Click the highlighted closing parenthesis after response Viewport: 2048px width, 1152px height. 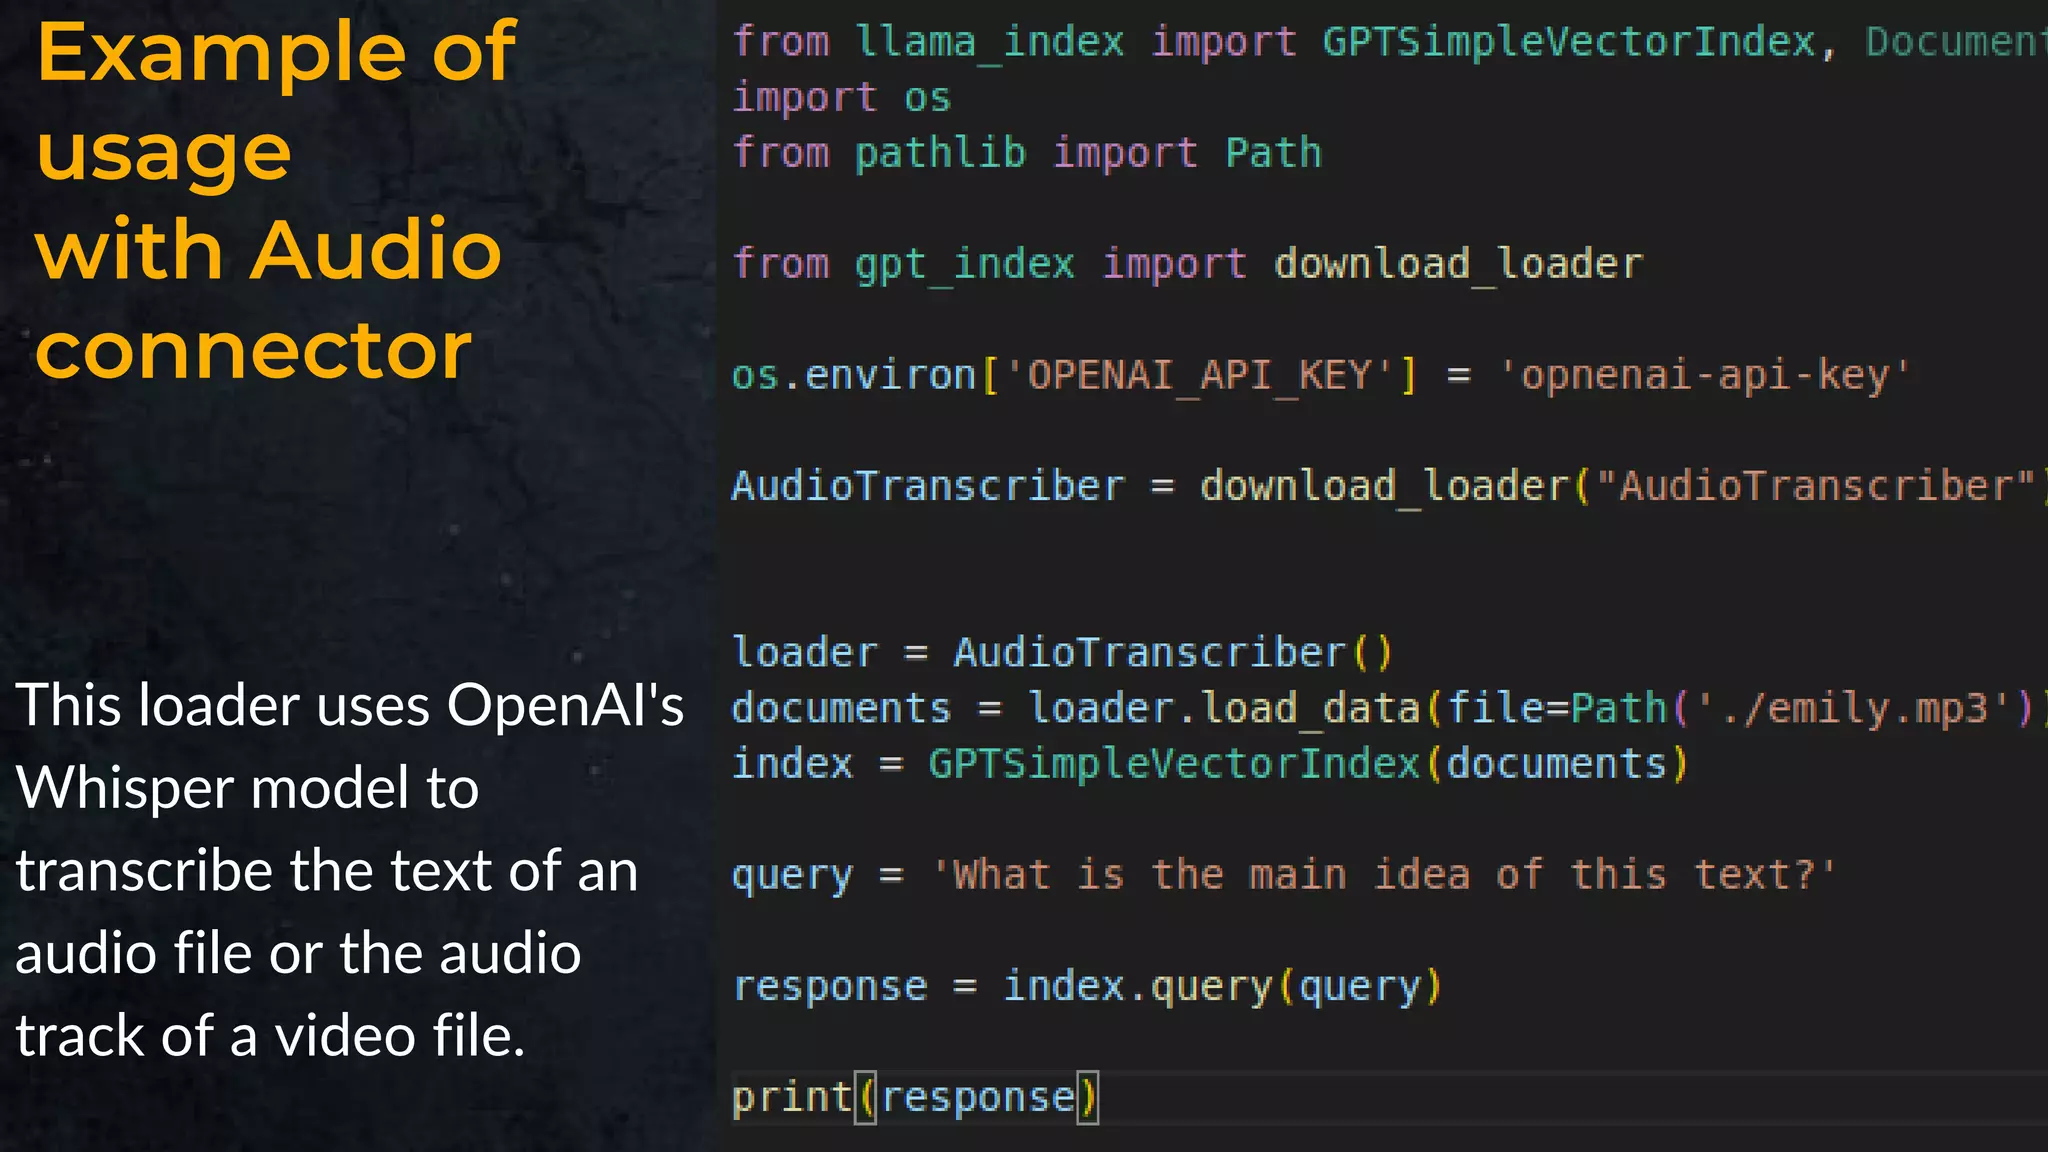point(1087,1097)
